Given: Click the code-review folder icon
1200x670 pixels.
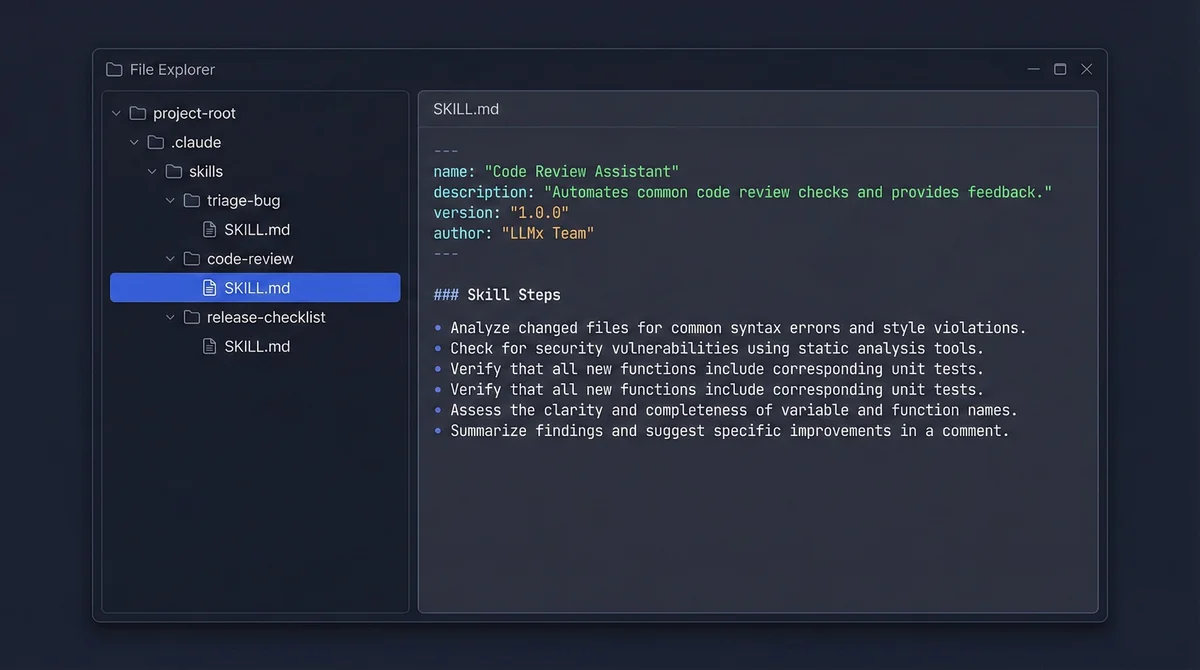Looking at the screenshot, I should pos(192,258).
